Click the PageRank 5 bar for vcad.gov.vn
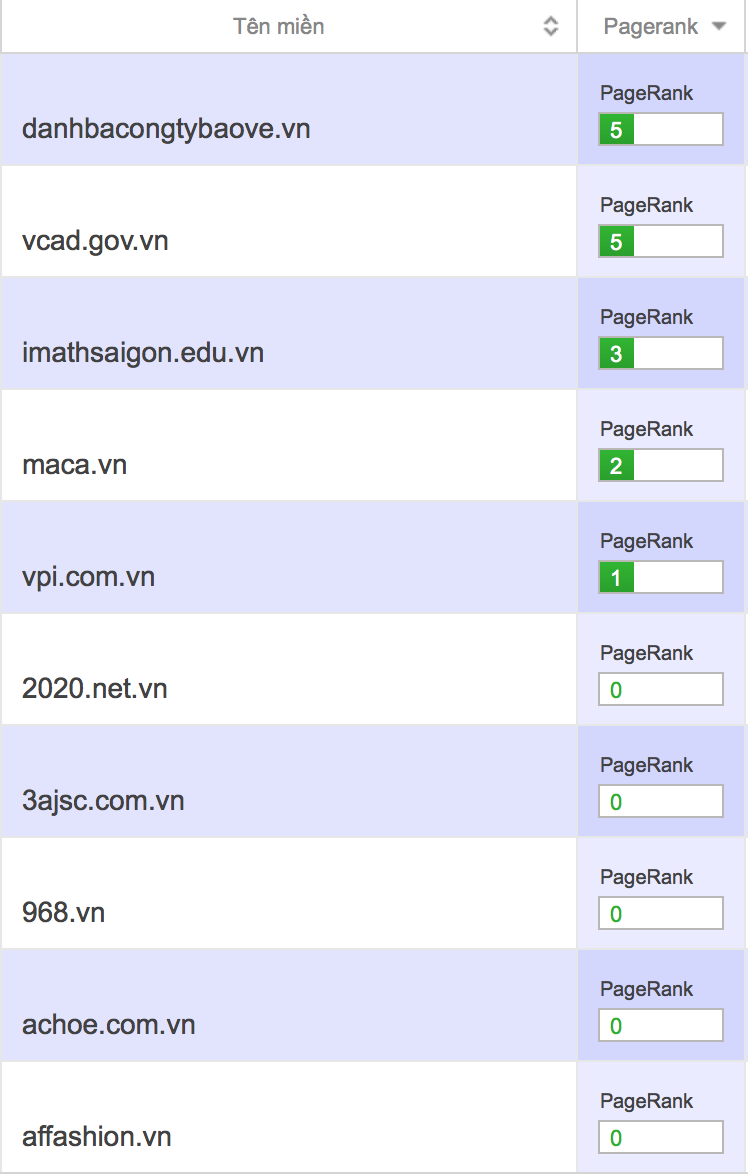The image size is (748, 1174). pyautogui.click(x=661, y=242)
